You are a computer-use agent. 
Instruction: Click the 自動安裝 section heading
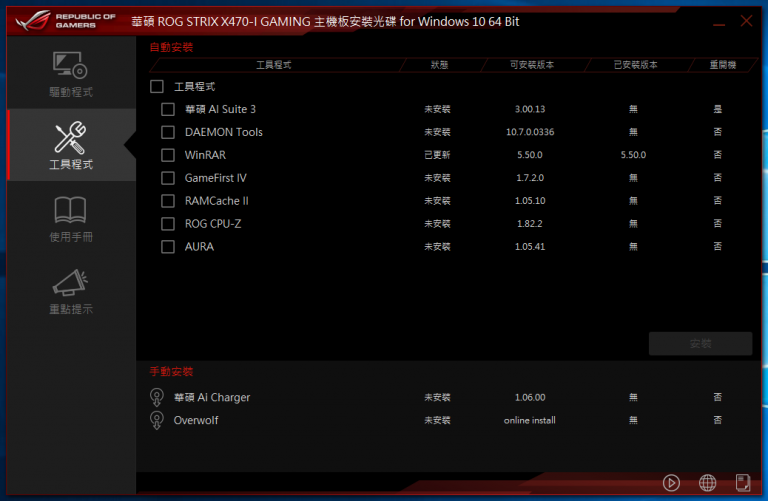pyautogui.click(x=171, y=48)
